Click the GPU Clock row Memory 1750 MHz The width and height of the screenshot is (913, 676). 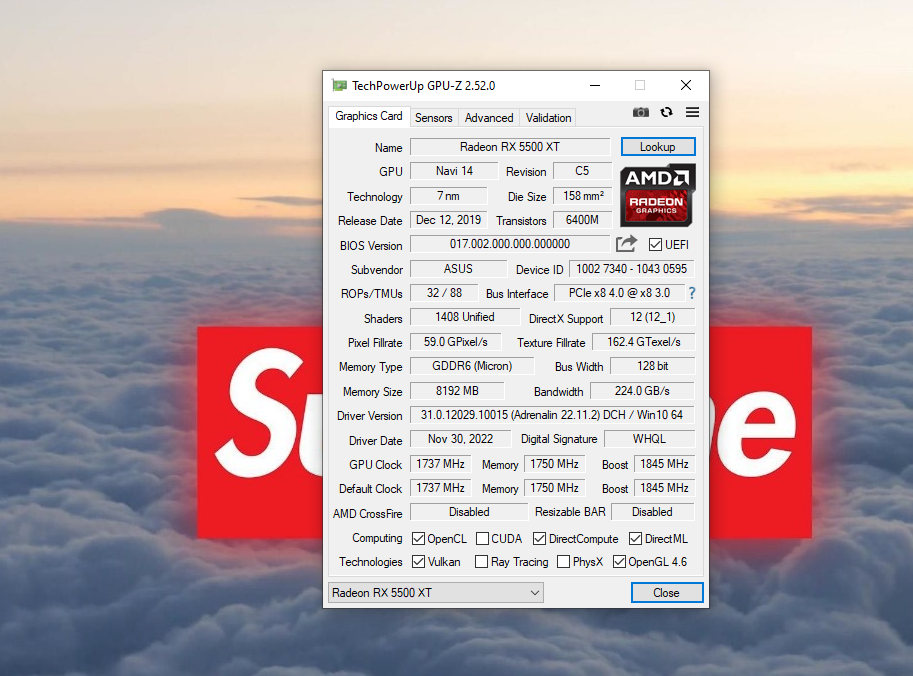pos(554,464)
